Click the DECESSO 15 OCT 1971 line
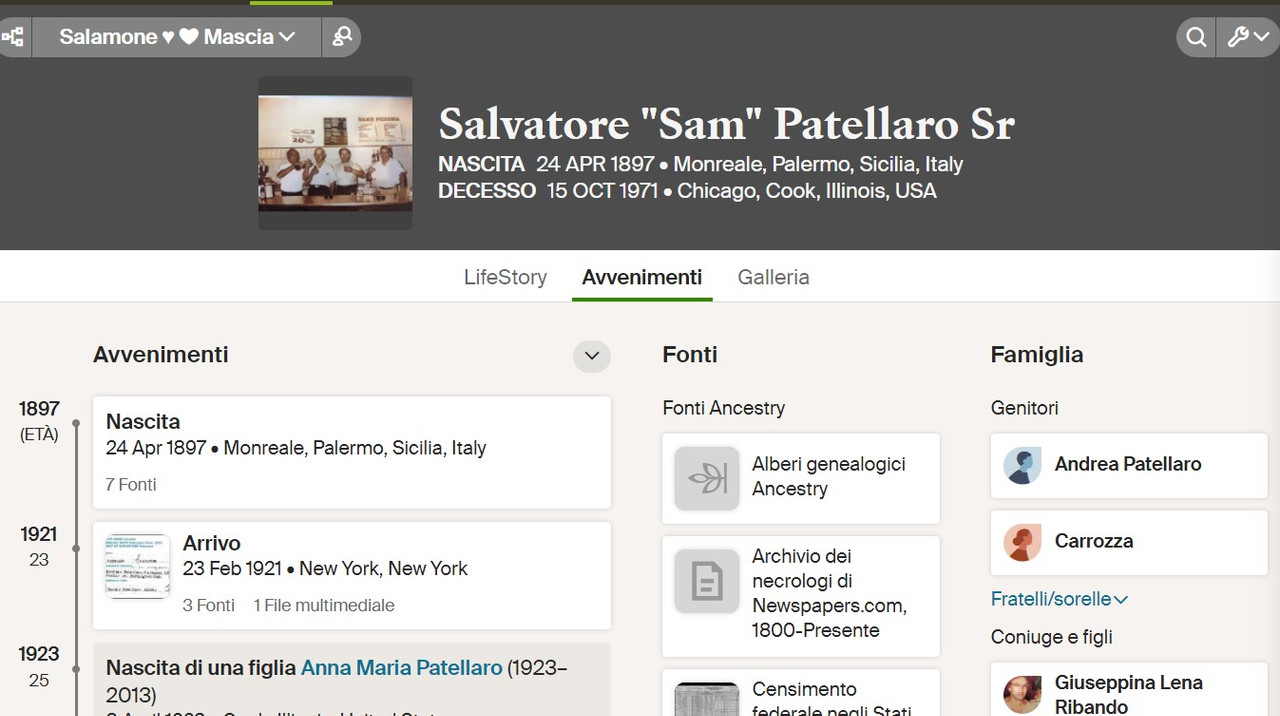The image size is (1280, 716). (x=687, y=191)
